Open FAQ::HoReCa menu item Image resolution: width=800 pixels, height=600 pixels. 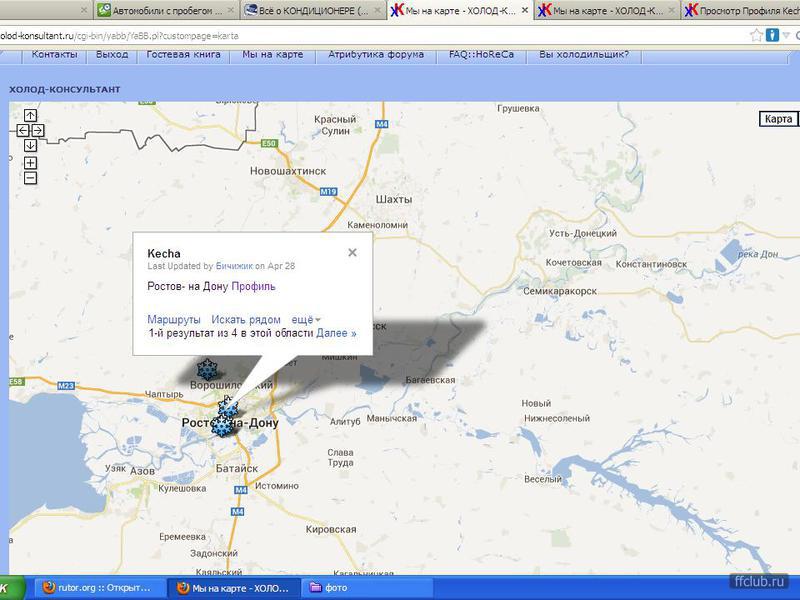click(481, 55)
